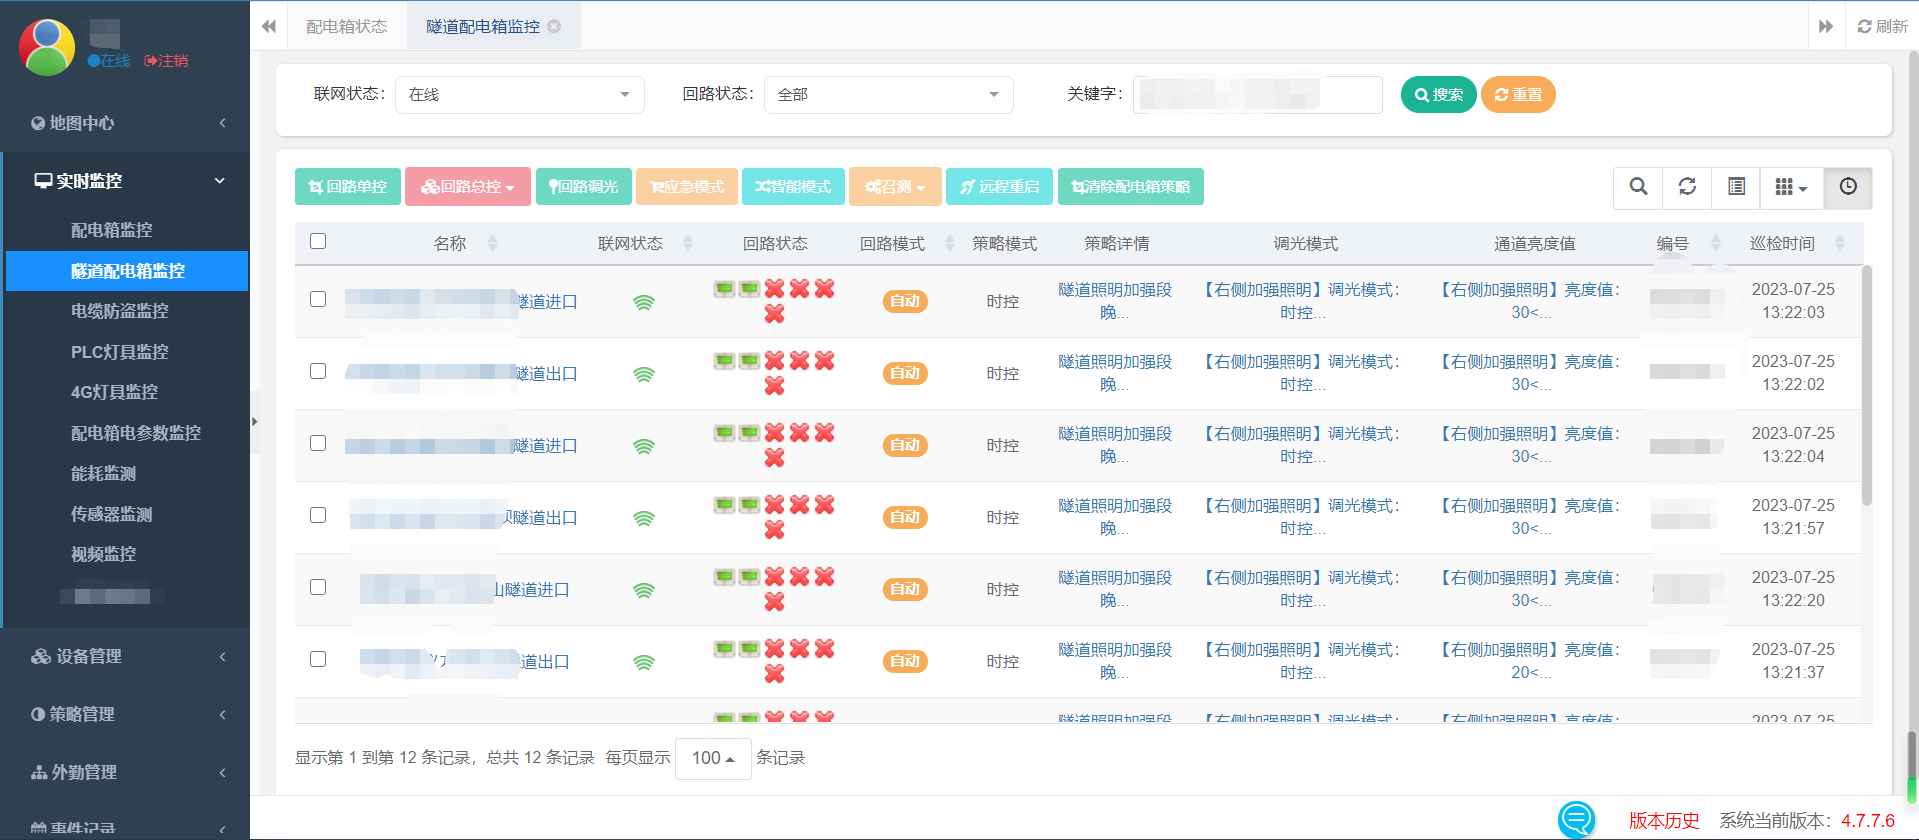
Task: Click the double-left arrow tab scroll icon
Action: (269, 26)
